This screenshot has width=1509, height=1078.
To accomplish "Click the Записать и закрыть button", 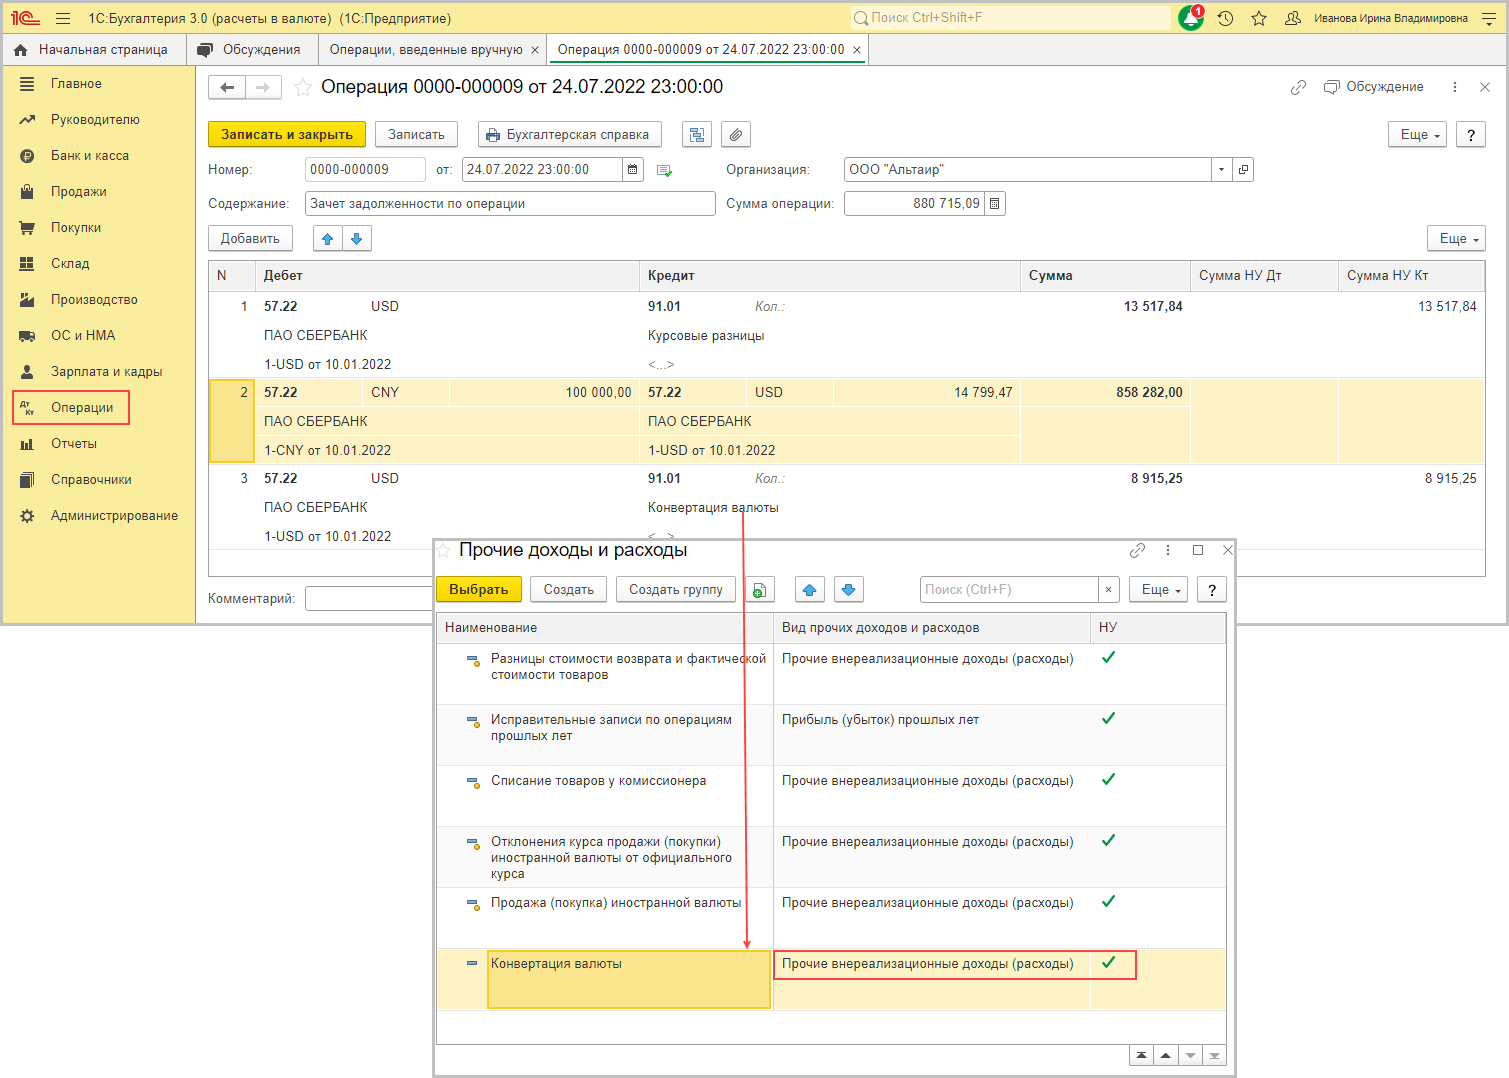I will 287,135.
